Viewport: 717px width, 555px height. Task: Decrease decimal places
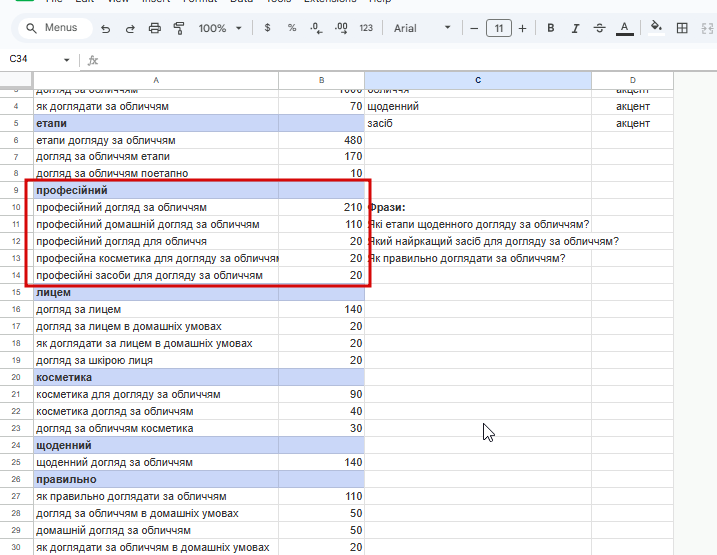coord(316,28)
